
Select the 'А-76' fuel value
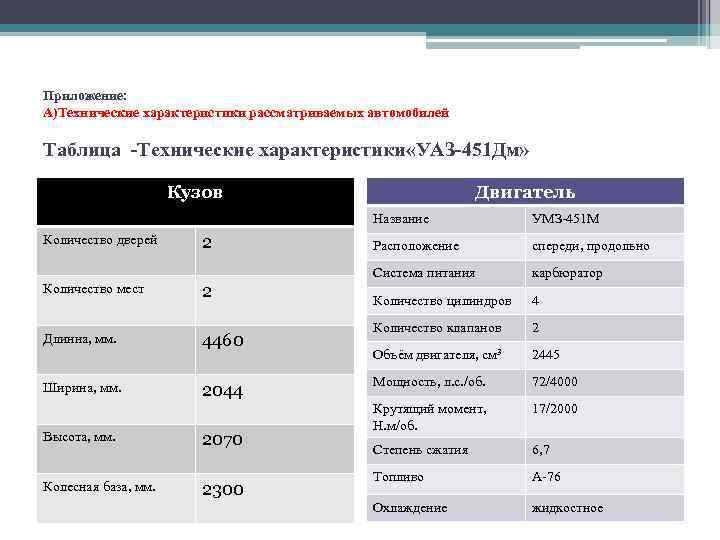pyautogui.click(x=546, y=477)
